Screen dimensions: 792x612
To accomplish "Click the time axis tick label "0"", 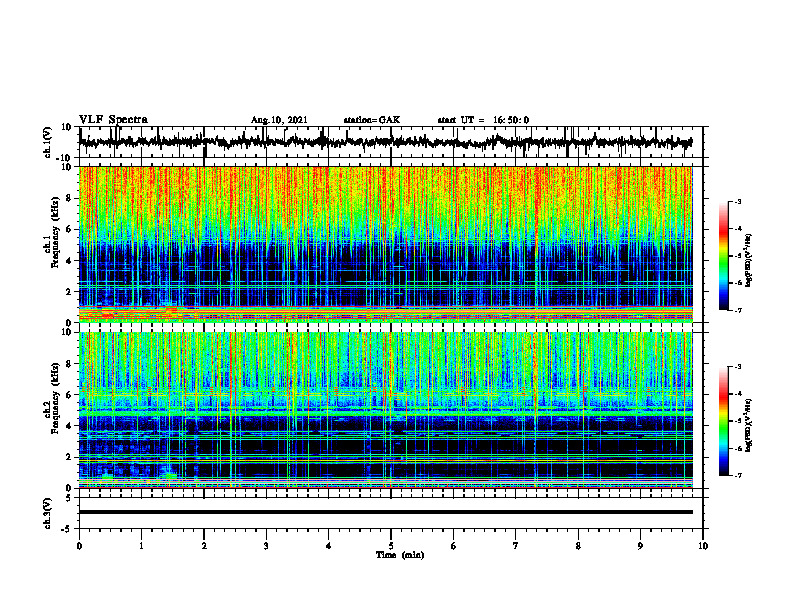I will pos(79,546).
